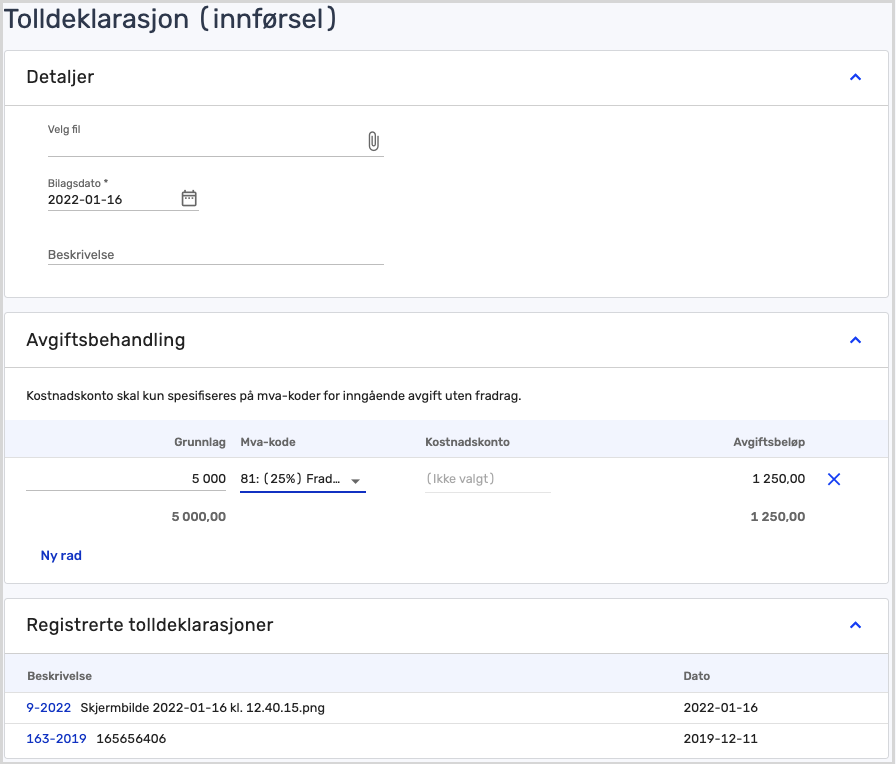Viewport: 896px width, 764px height.
Task: Click the Grunnlag total 5 000,00
Action: pyautogui.click(x=198, y=517)
